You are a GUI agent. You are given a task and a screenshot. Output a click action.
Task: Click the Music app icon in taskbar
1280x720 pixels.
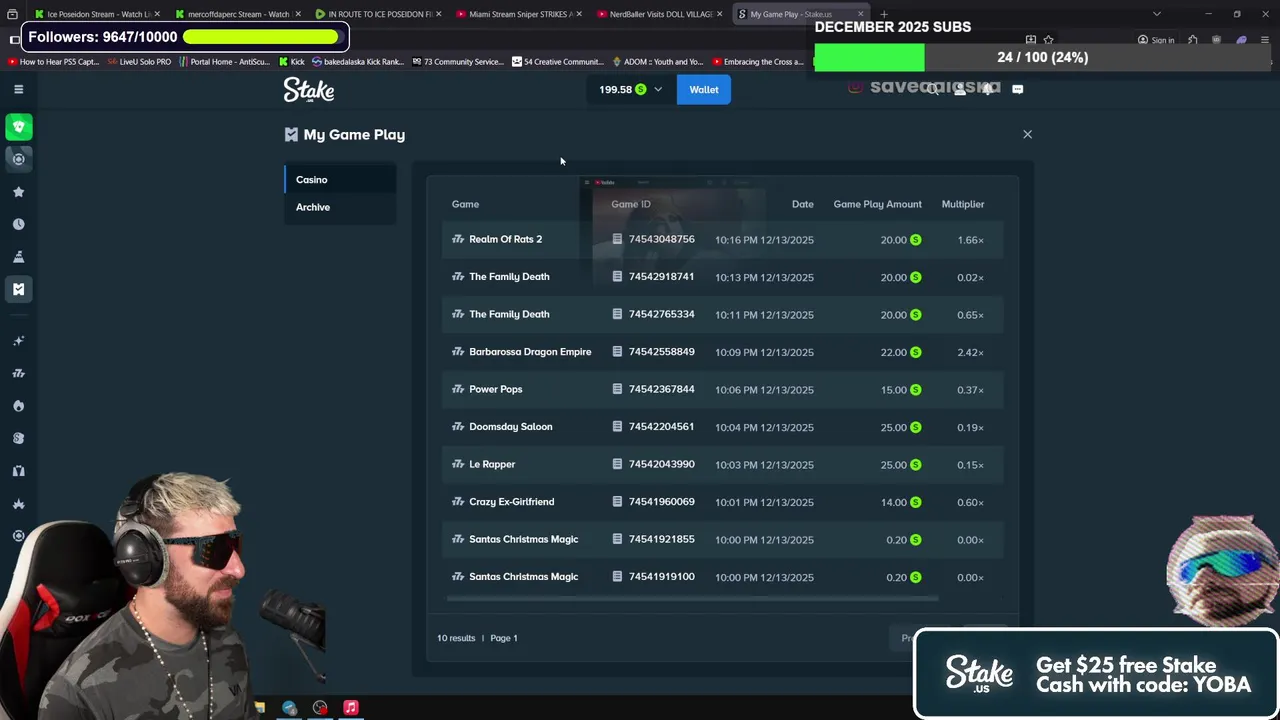click(351, 708)
